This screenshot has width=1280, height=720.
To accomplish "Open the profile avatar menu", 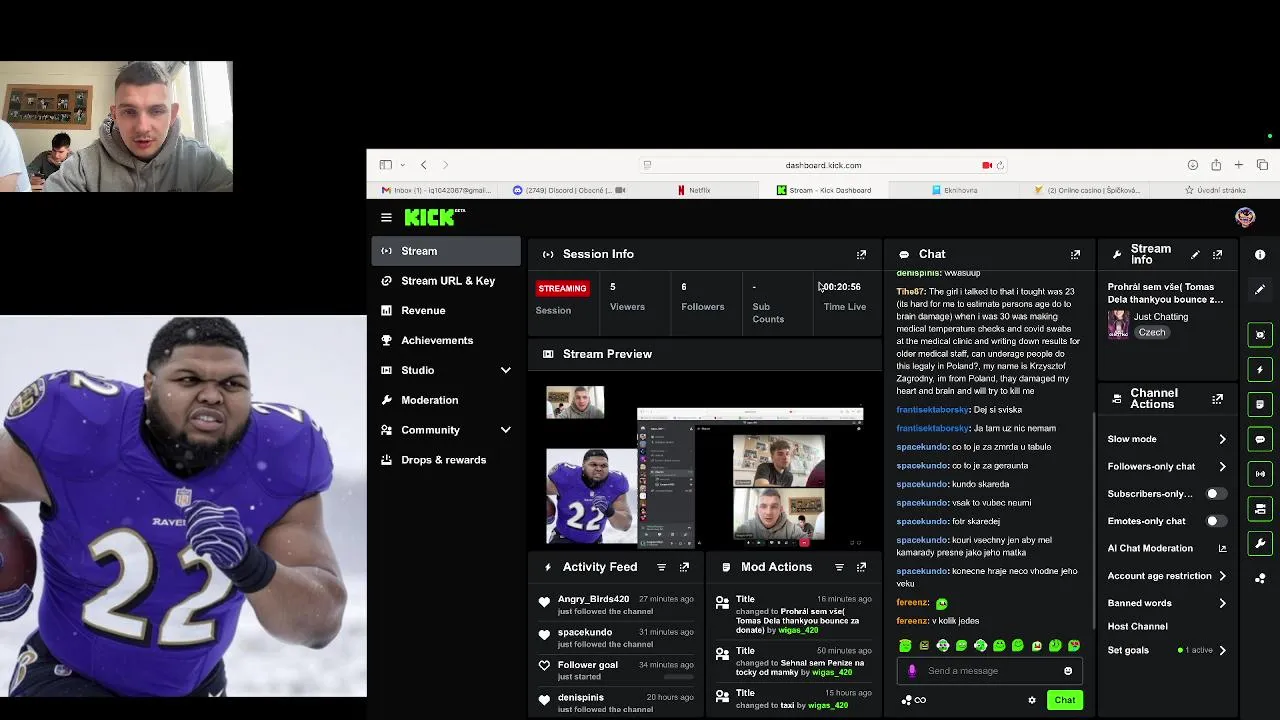I will coord(1245,217).
